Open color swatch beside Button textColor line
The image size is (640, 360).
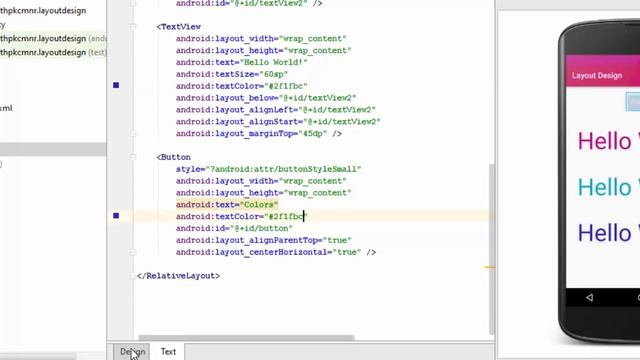coord(116,216)
